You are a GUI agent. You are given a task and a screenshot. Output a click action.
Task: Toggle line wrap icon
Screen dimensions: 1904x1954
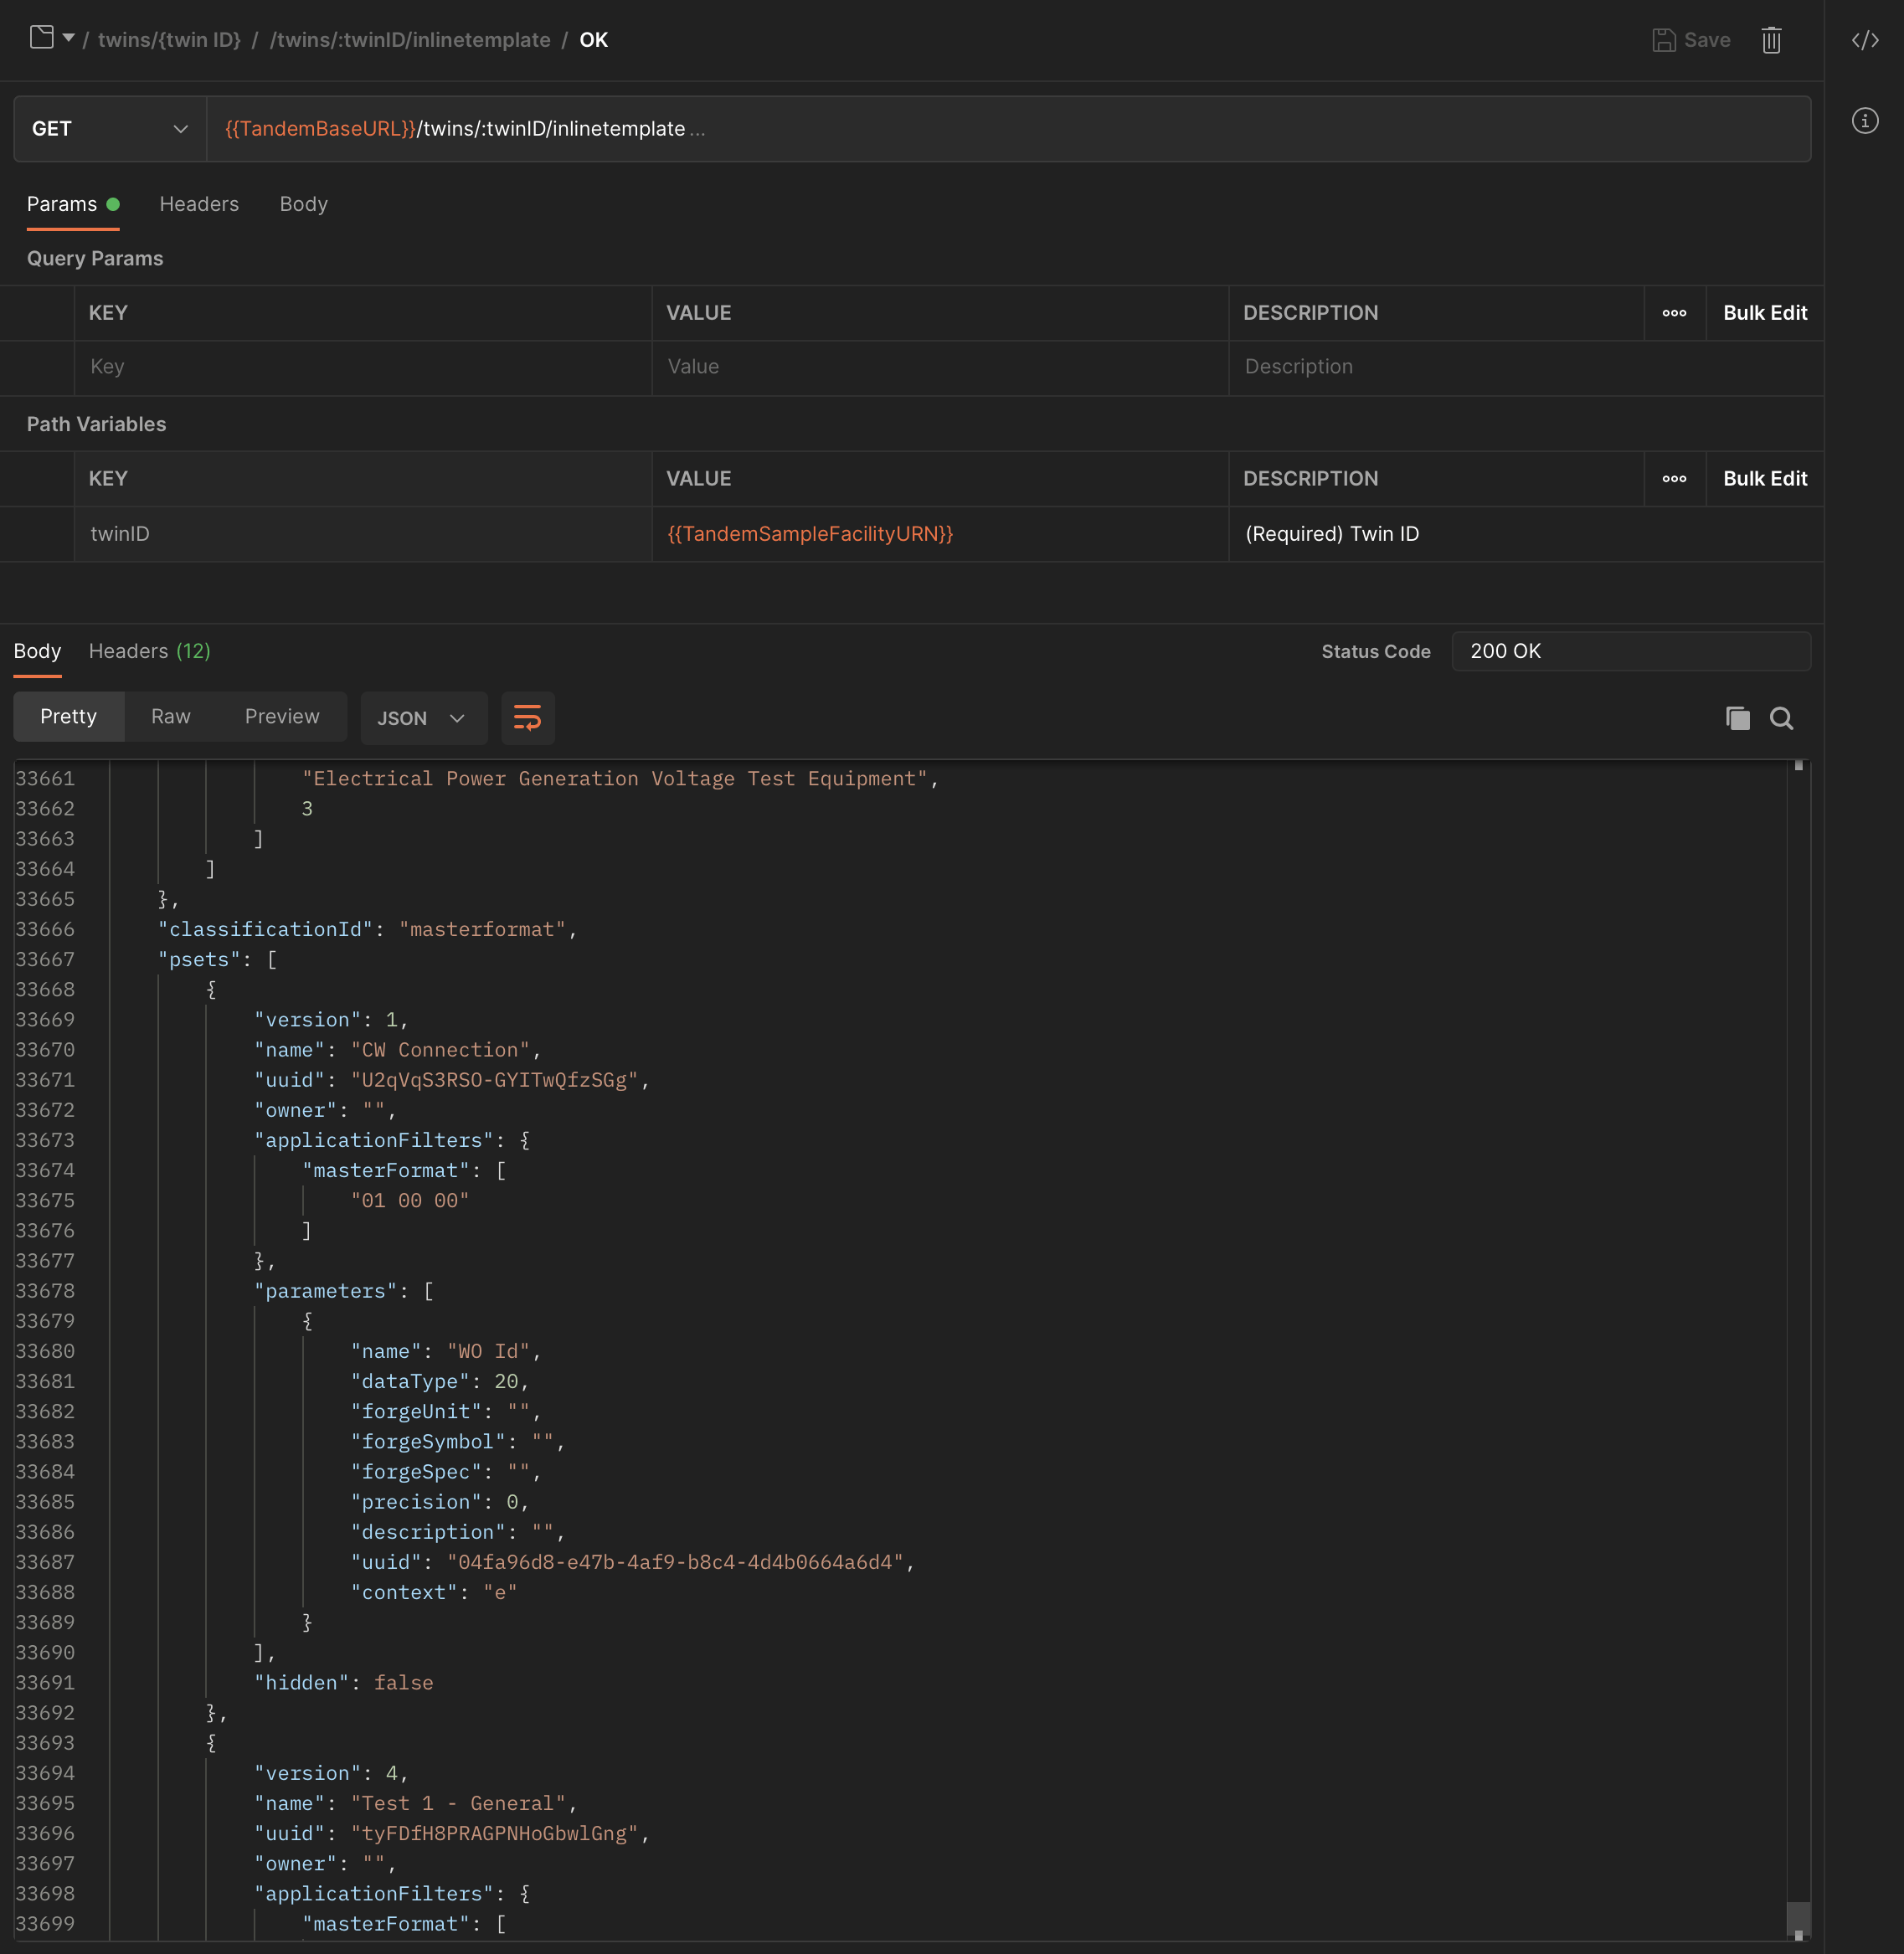click(527, 718)
